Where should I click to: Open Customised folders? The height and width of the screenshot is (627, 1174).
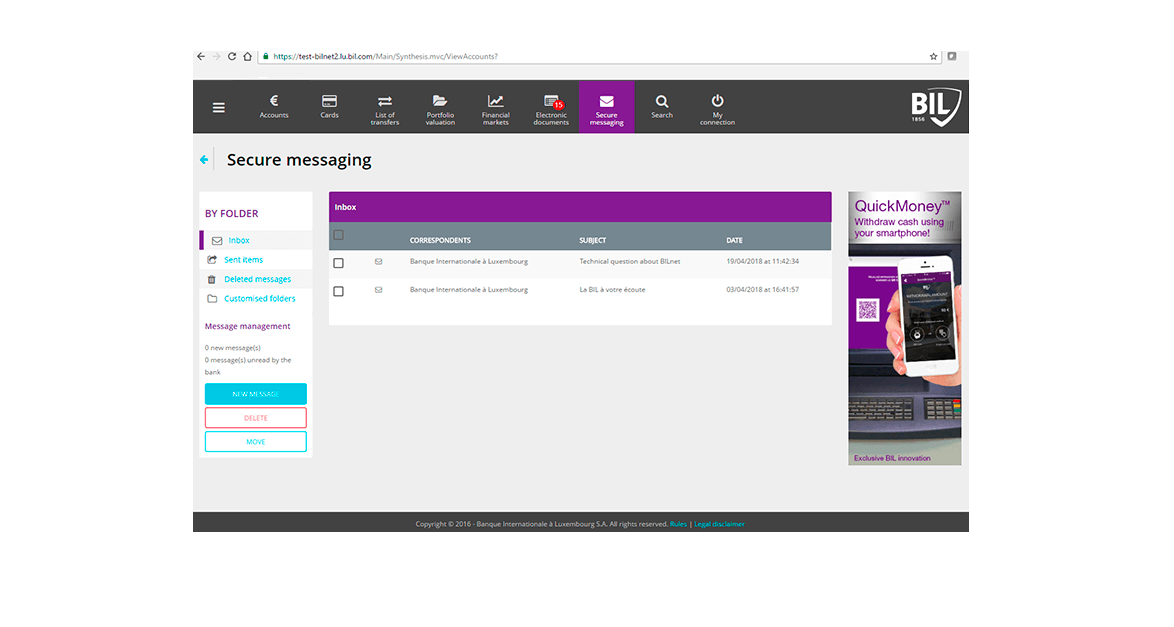[260, 299]
